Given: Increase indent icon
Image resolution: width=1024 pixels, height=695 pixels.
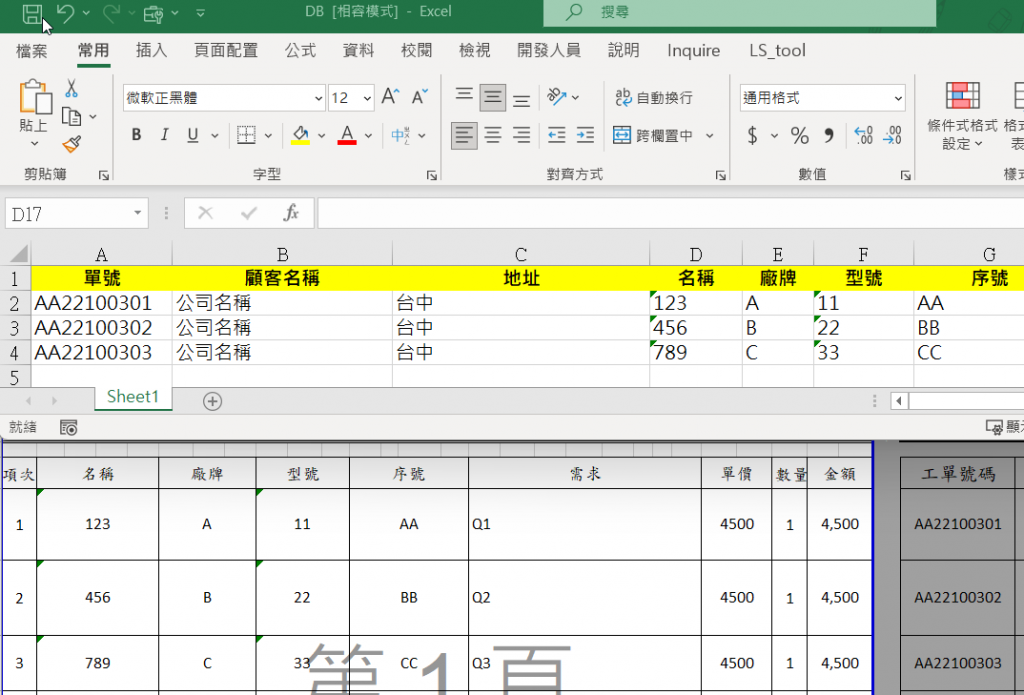Looking at the screenshot, I should (585, 136).
